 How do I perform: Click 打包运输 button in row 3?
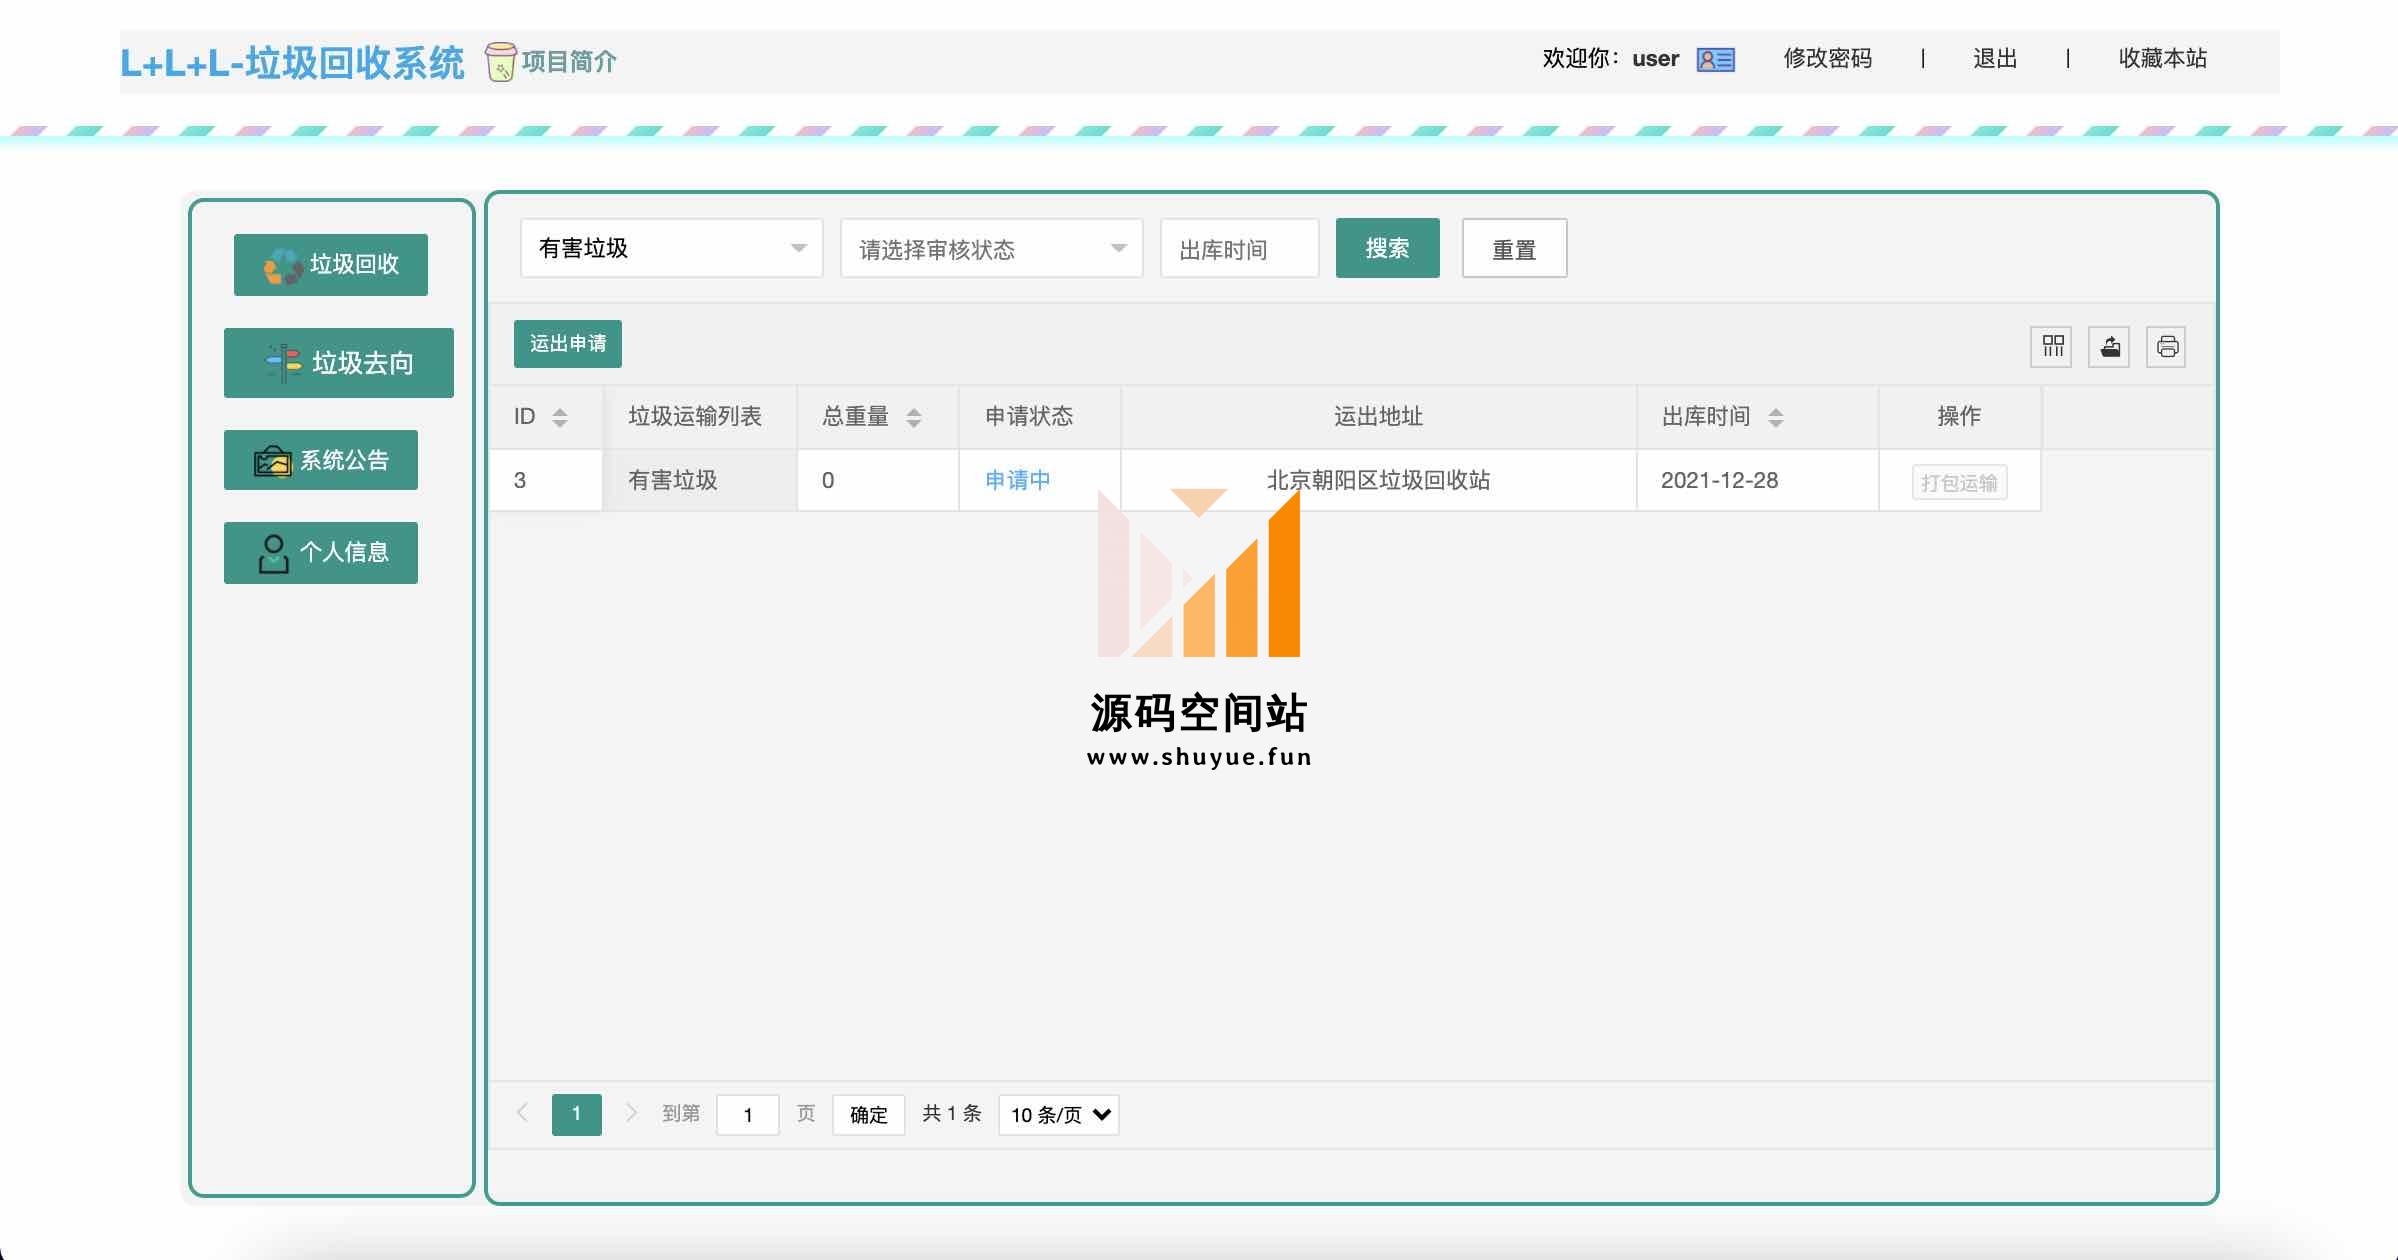[x=1959, y=483]
